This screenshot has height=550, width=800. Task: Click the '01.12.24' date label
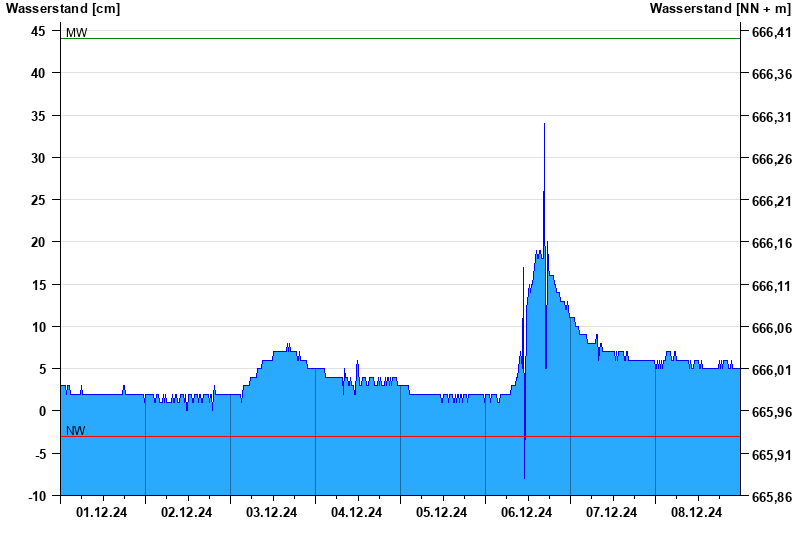pyautogui.click(x=102, y=512)
